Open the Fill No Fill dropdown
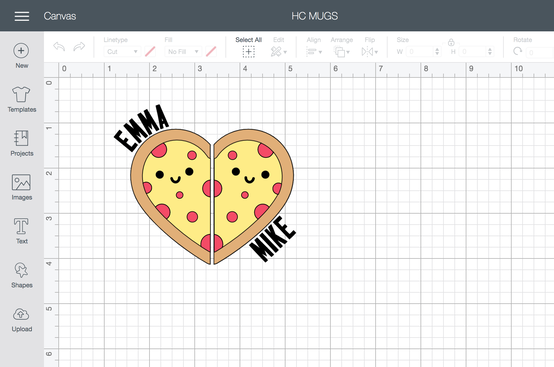 (183, 52)
